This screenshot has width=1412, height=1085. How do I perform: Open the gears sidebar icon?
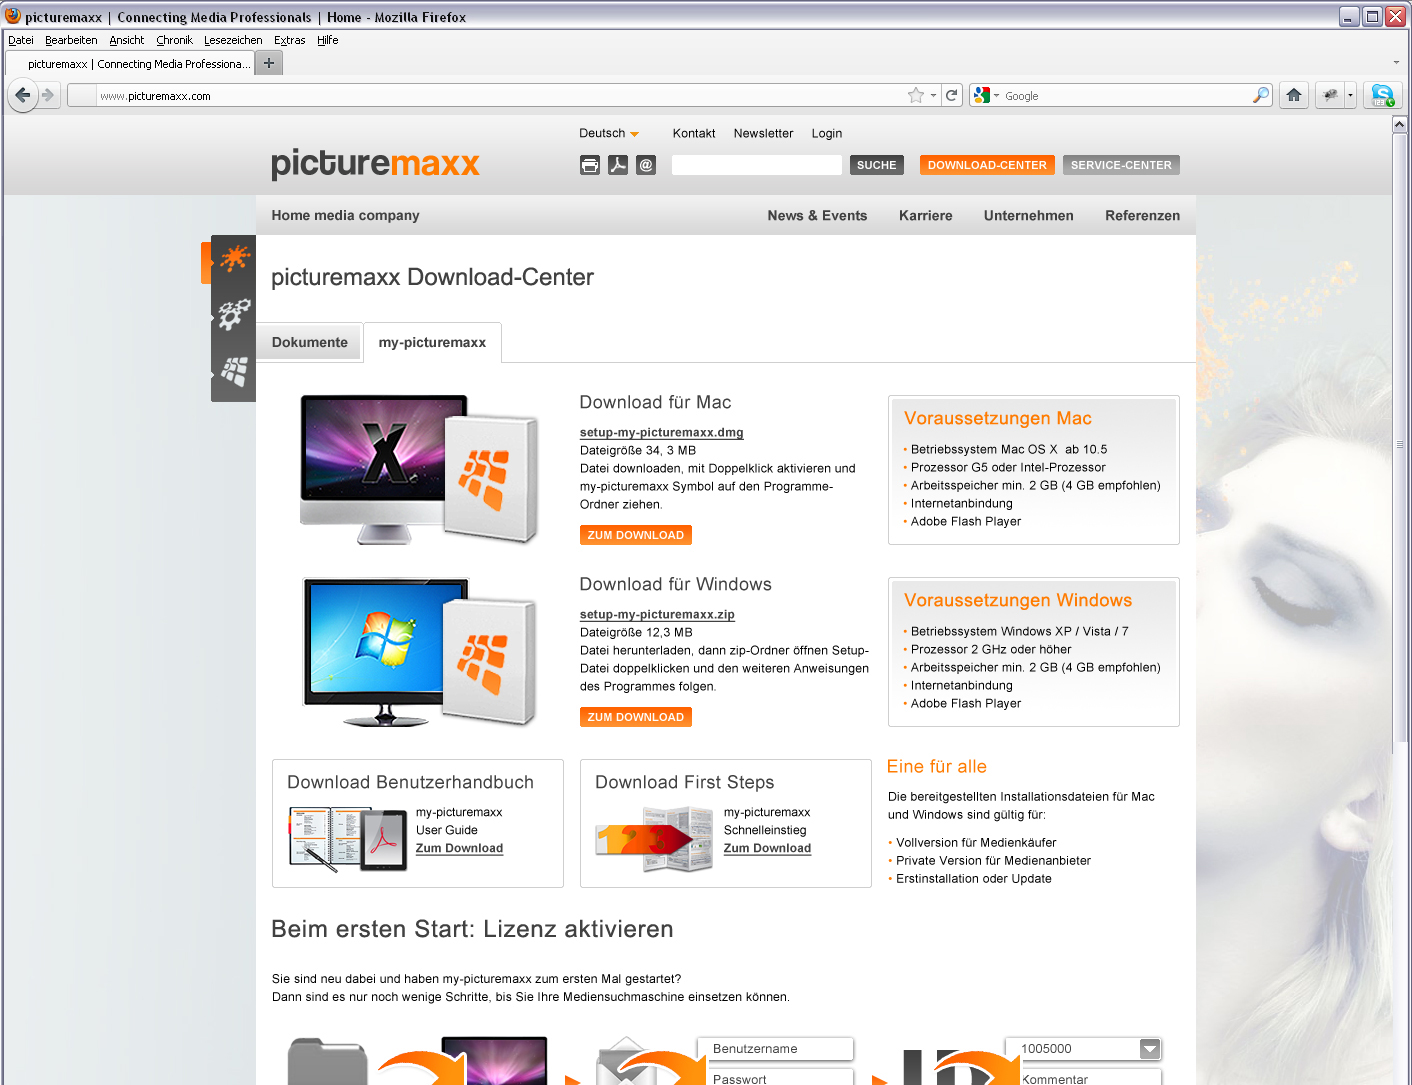(x=234, y=314)
